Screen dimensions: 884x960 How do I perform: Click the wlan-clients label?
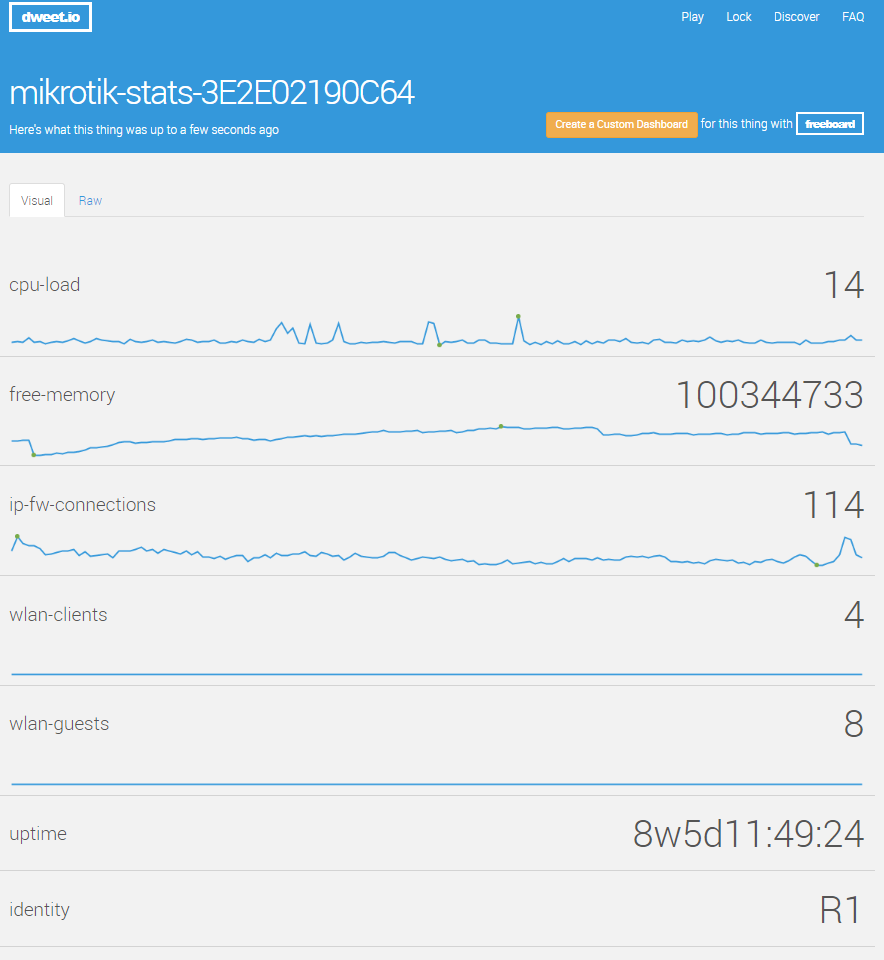coord(58,614)
